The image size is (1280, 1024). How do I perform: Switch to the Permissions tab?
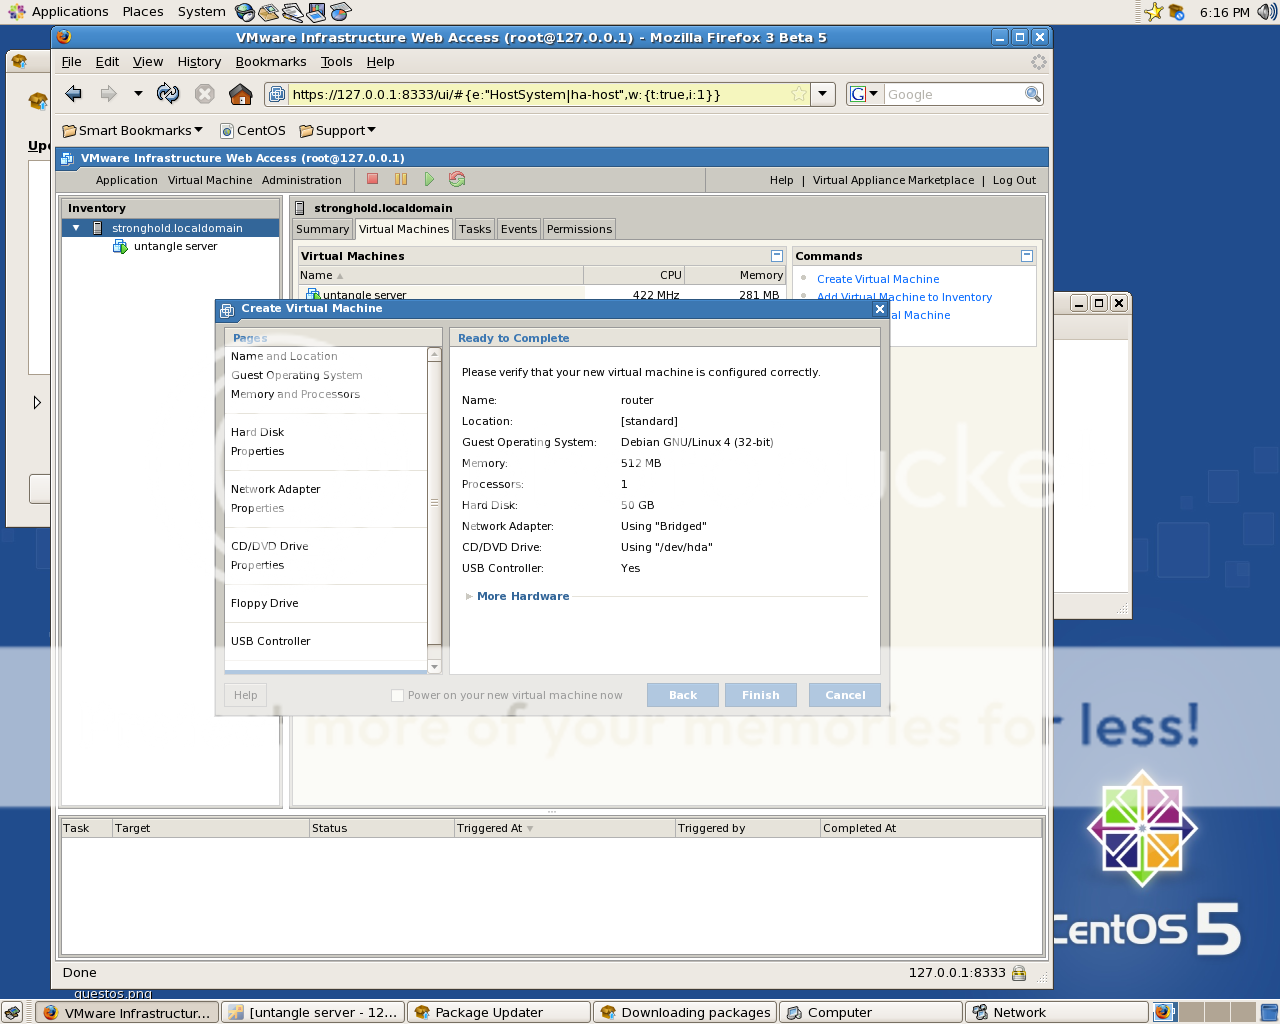pos(579,229)
